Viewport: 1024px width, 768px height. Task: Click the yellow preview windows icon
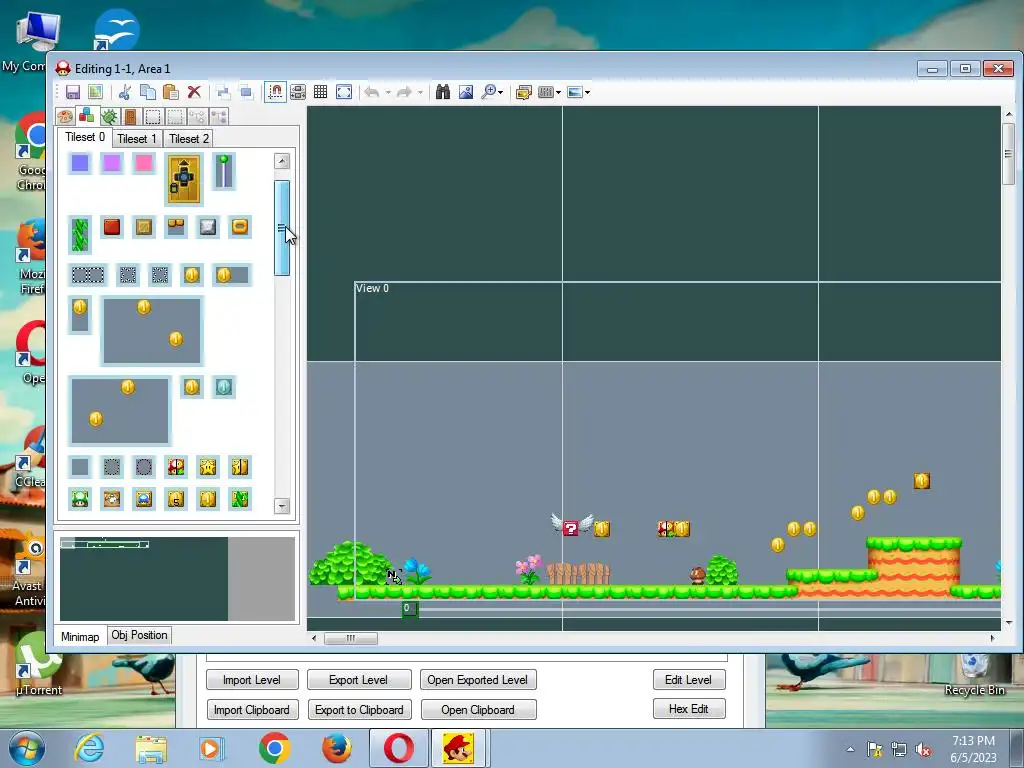point(523,92)
